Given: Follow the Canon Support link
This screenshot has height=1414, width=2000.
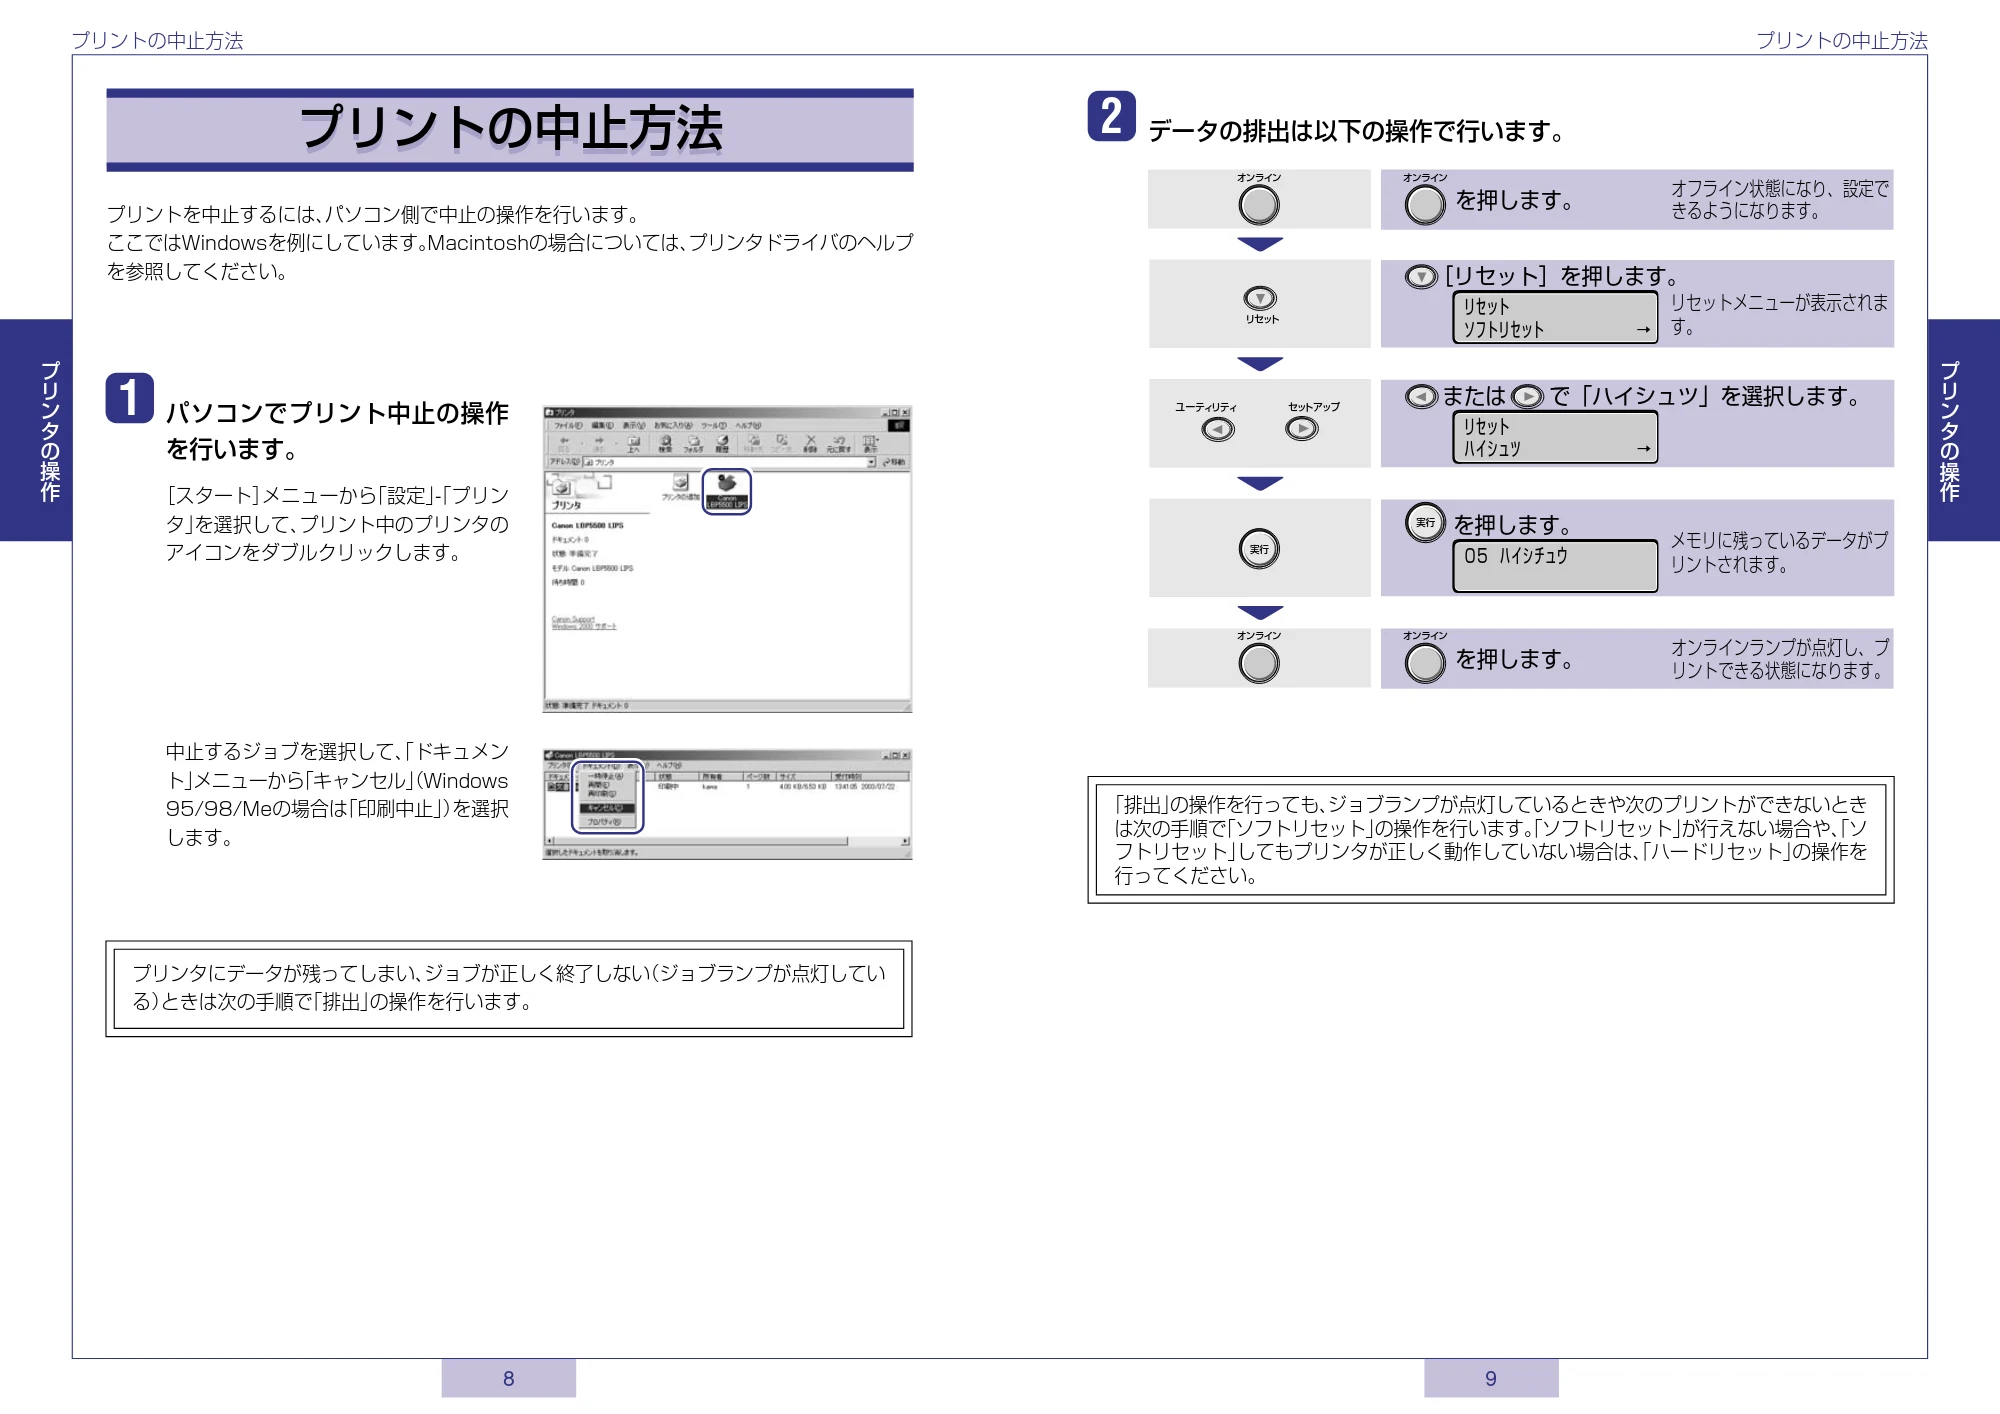Looking at the screenshot, I should (x=573, y=620).
